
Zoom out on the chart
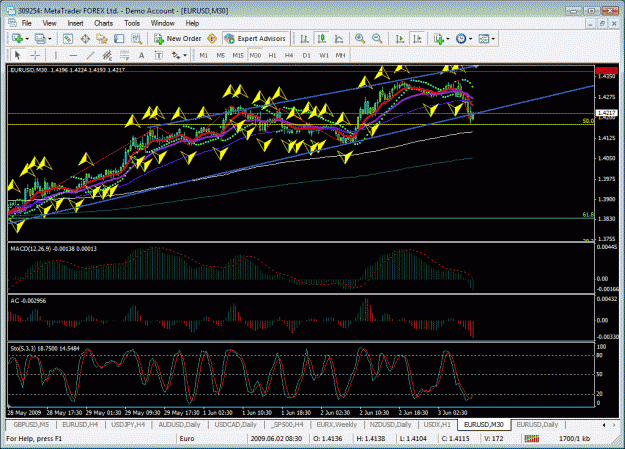[377, 39]
